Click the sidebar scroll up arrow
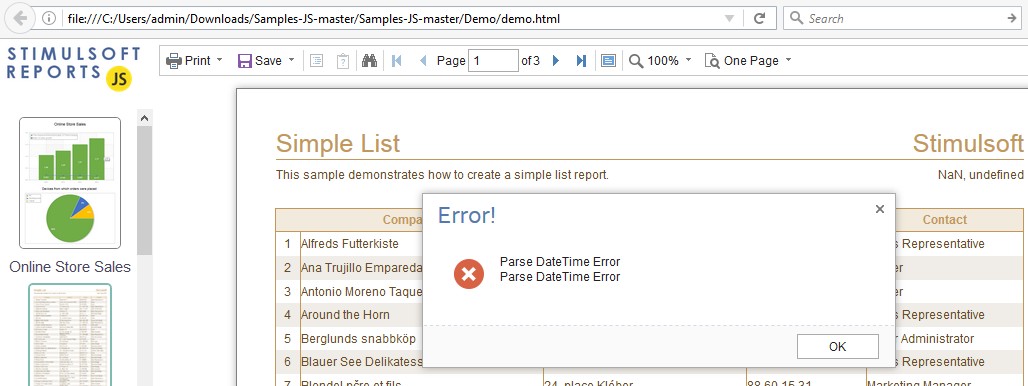Viewport: 1028px width, 386px height. 145,118
